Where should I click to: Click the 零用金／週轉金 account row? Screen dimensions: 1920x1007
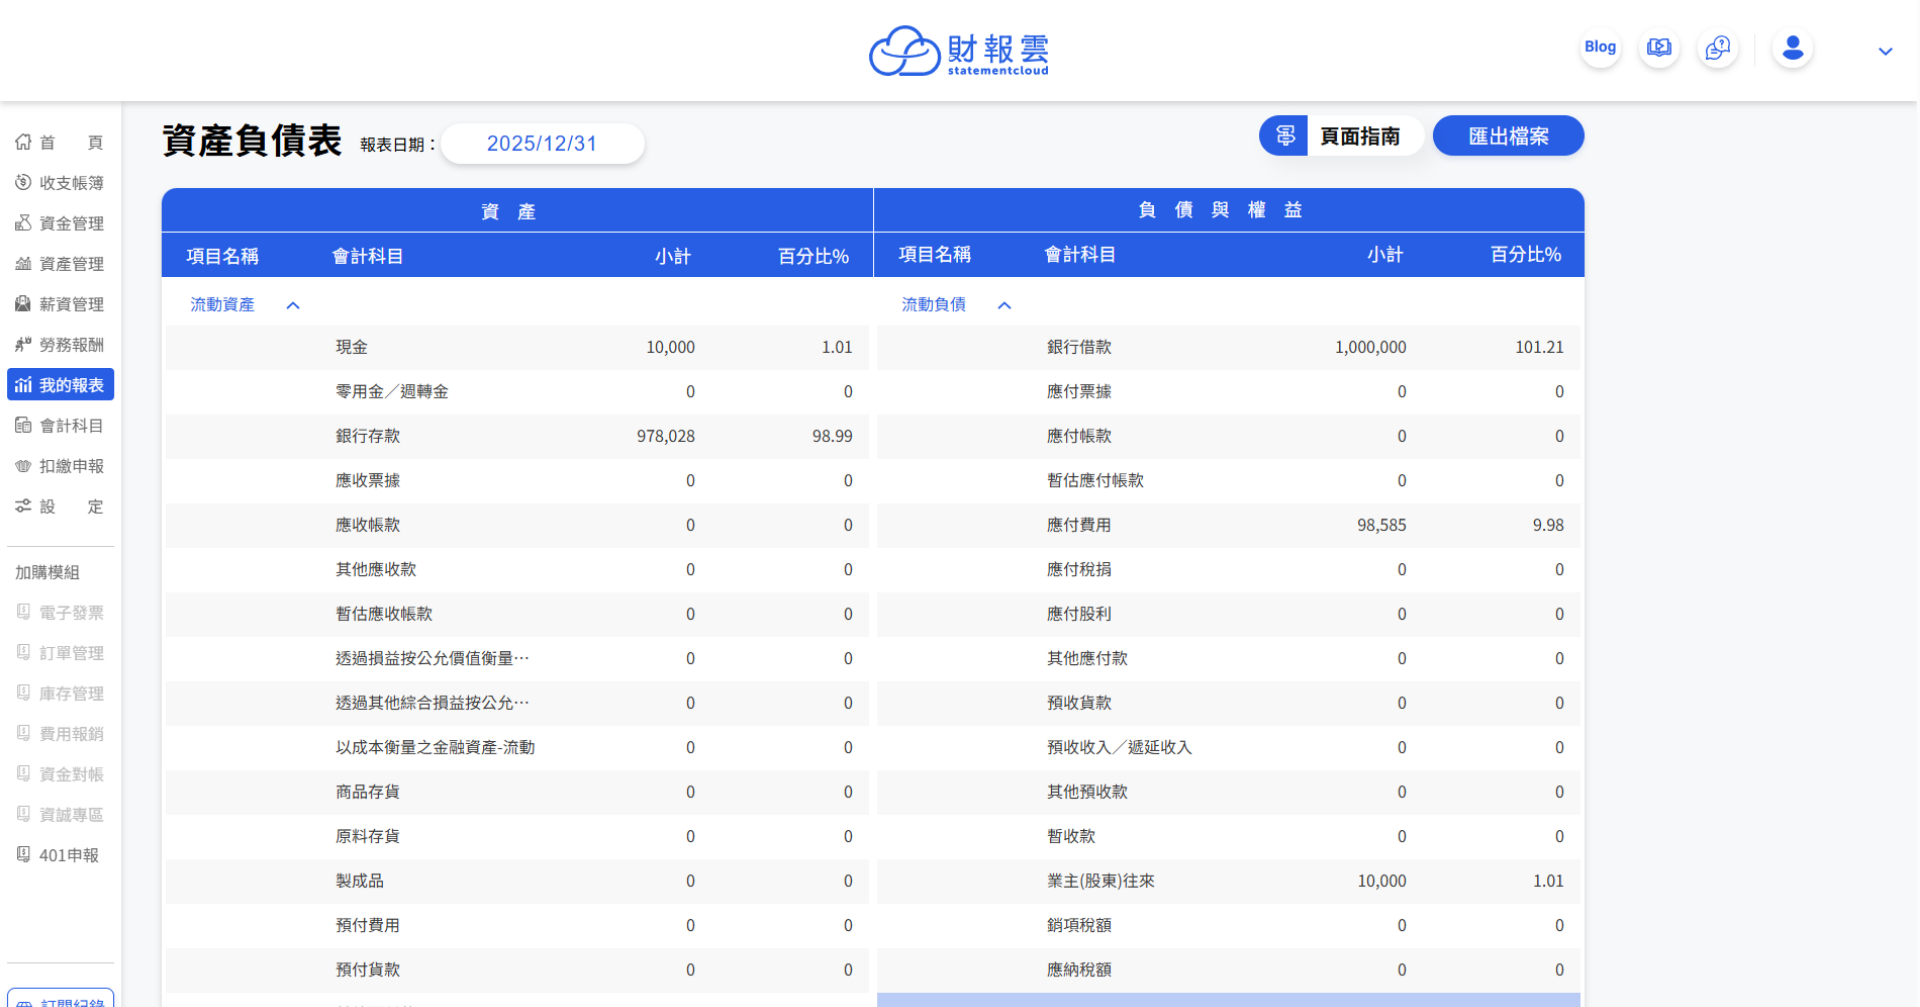pos(517,392)
